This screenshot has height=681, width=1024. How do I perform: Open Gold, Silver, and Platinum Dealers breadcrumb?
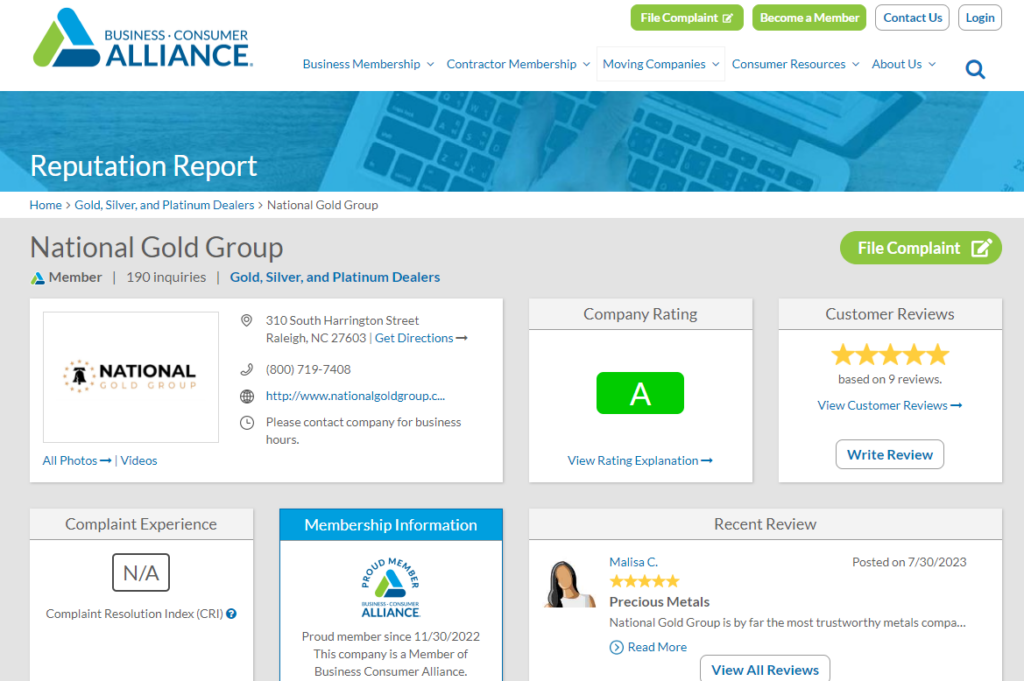[x=164, y=205]
